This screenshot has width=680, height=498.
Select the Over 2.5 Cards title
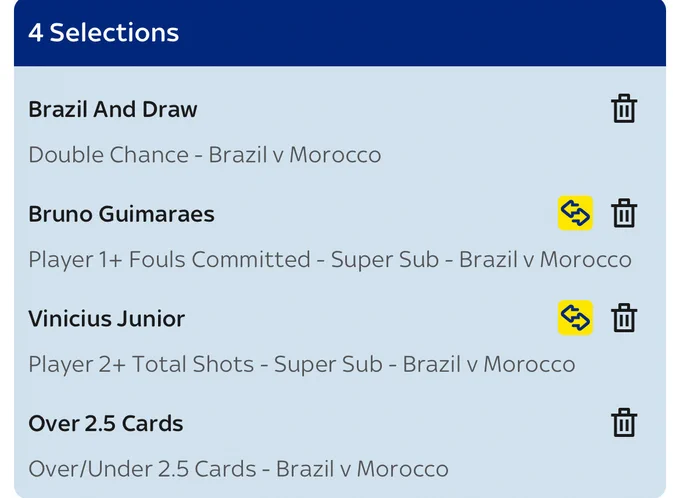pyautogui.click(x=106, y=423)
